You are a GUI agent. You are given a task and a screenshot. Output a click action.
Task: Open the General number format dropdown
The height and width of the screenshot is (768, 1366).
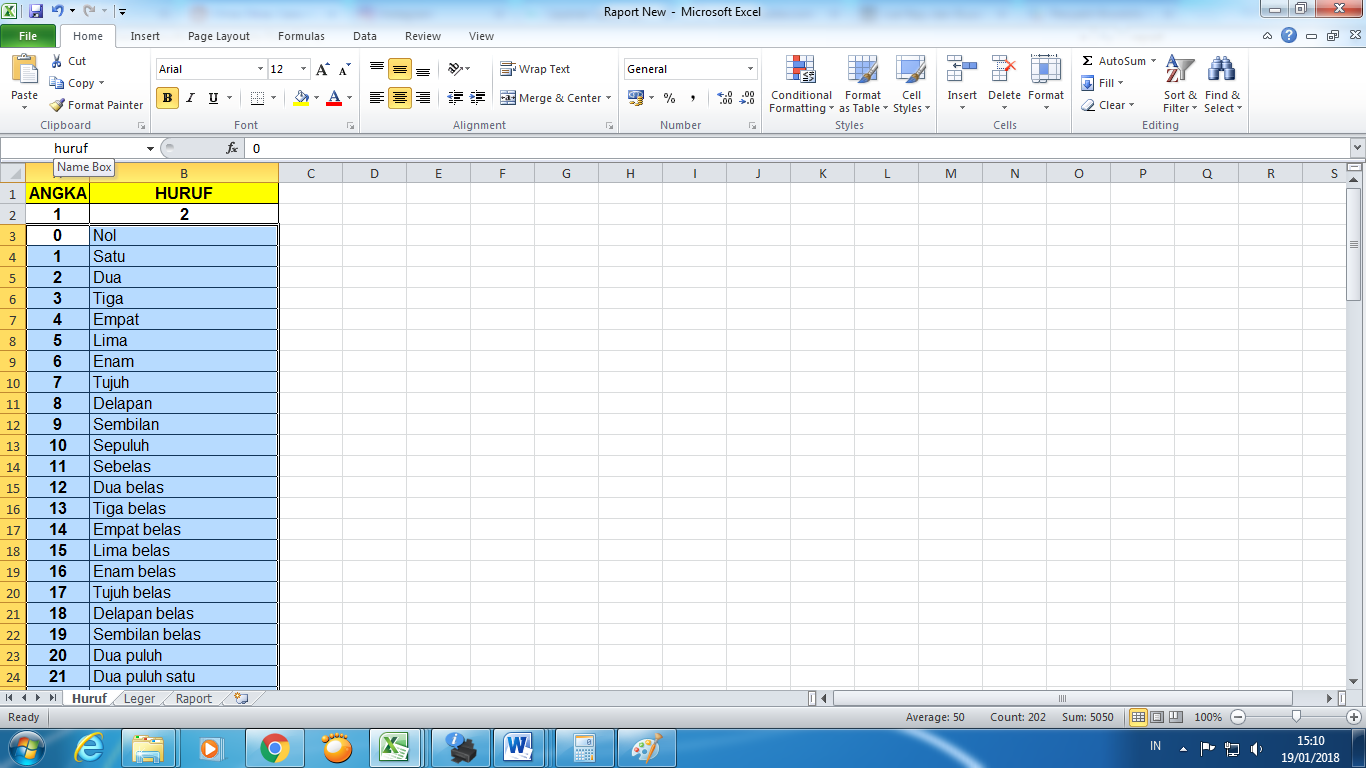point(750,69)
